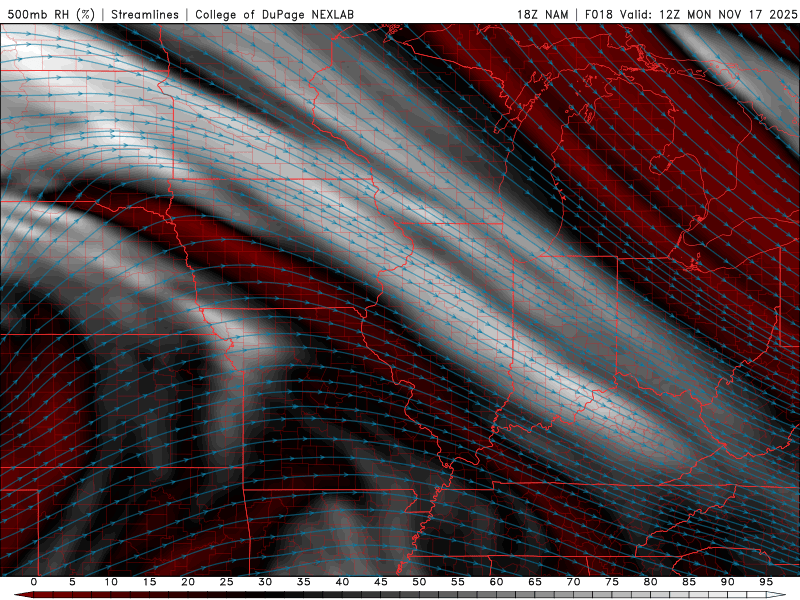Screen dimensions: 800x600
Task: Click the 'Valid: 12Z MON NOV 17 2025' text
Action: click(708, 14)
